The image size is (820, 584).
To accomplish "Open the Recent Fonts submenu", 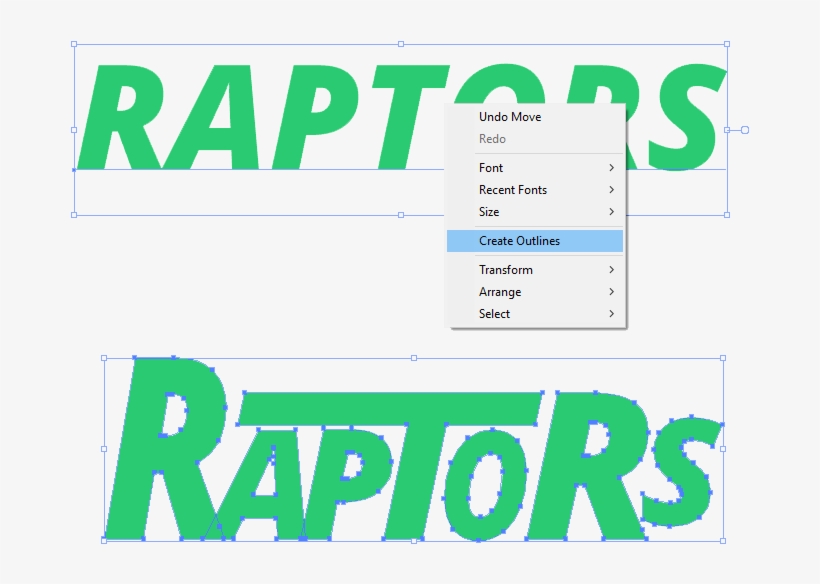I will 612,190.
